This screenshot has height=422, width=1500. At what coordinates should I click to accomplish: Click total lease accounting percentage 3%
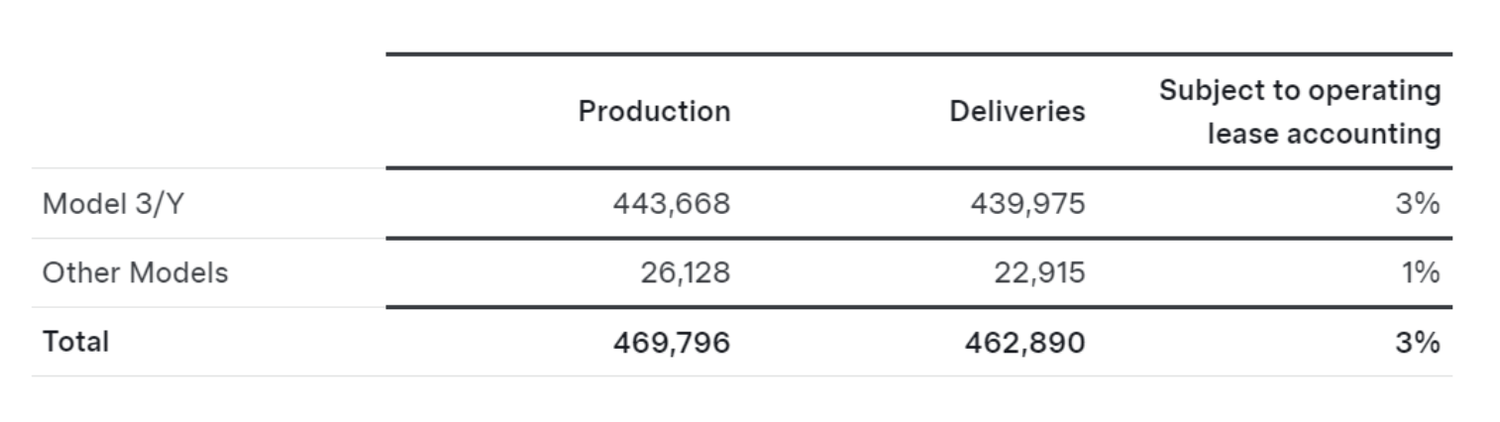pyautogui.click(x=1418, y=343)
